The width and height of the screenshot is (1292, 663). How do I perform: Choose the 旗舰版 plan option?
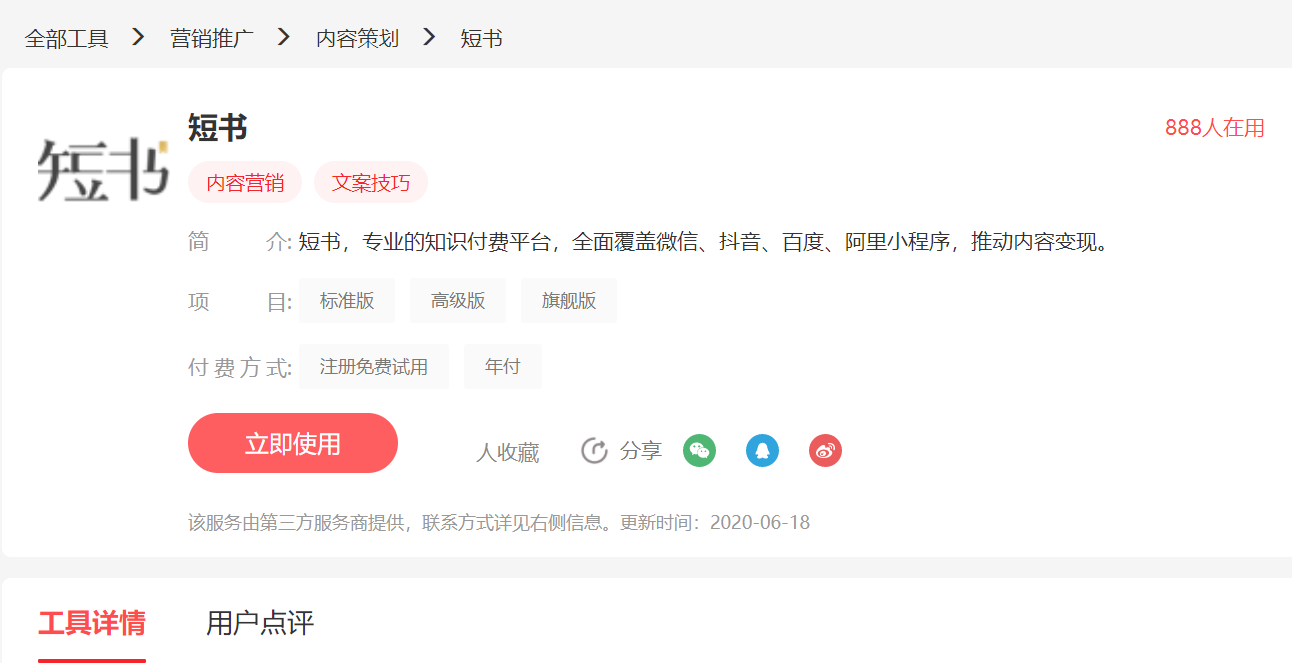[569, 301]
